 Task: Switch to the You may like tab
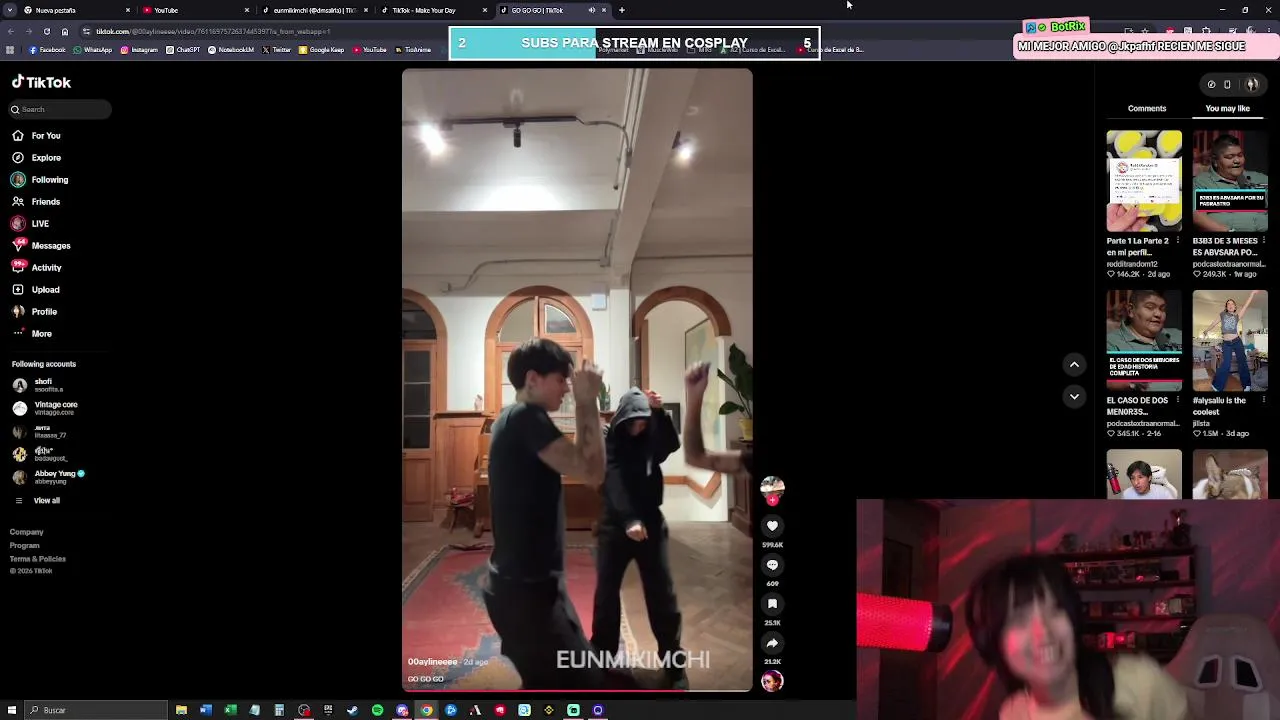1228,108
